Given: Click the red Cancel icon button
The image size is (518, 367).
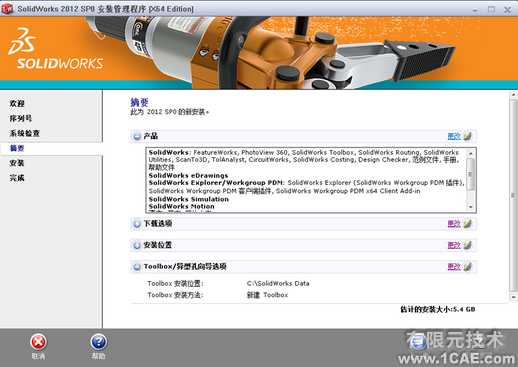Looking at the screenshot, I should tap(39, 342).
